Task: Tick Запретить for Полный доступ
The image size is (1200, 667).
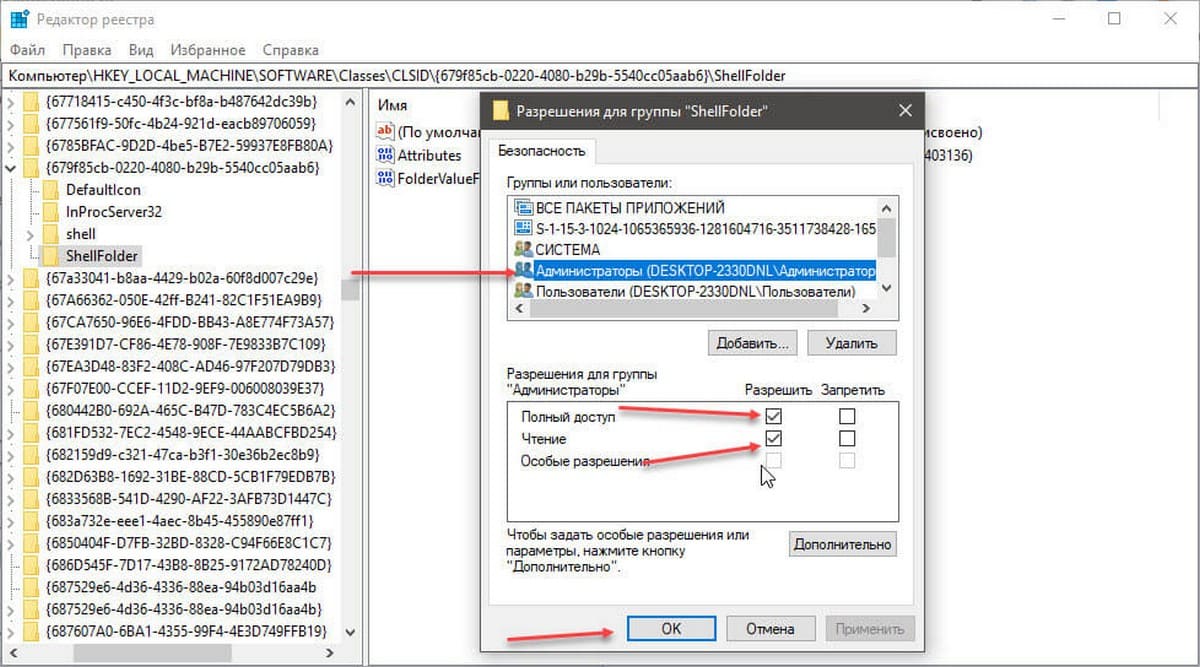Action: [847, 416]
